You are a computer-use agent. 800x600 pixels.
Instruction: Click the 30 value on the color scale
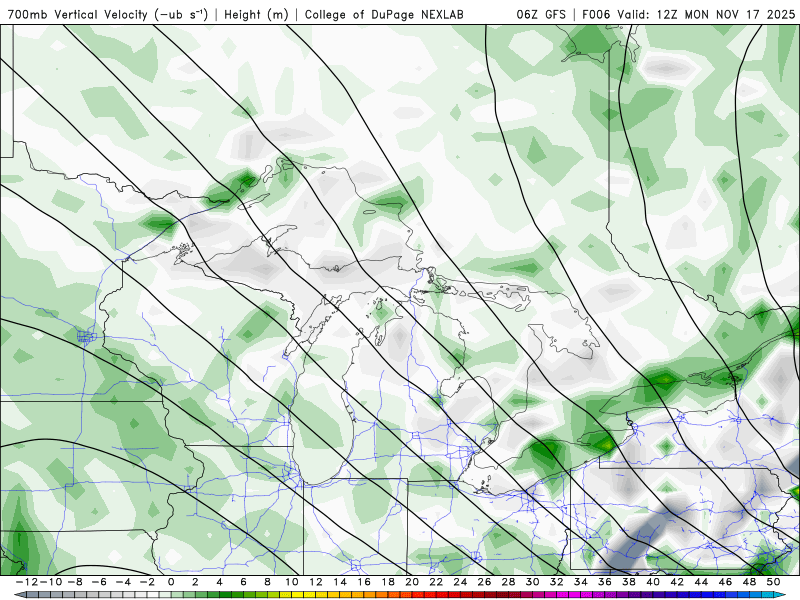[x=533, y=582]
